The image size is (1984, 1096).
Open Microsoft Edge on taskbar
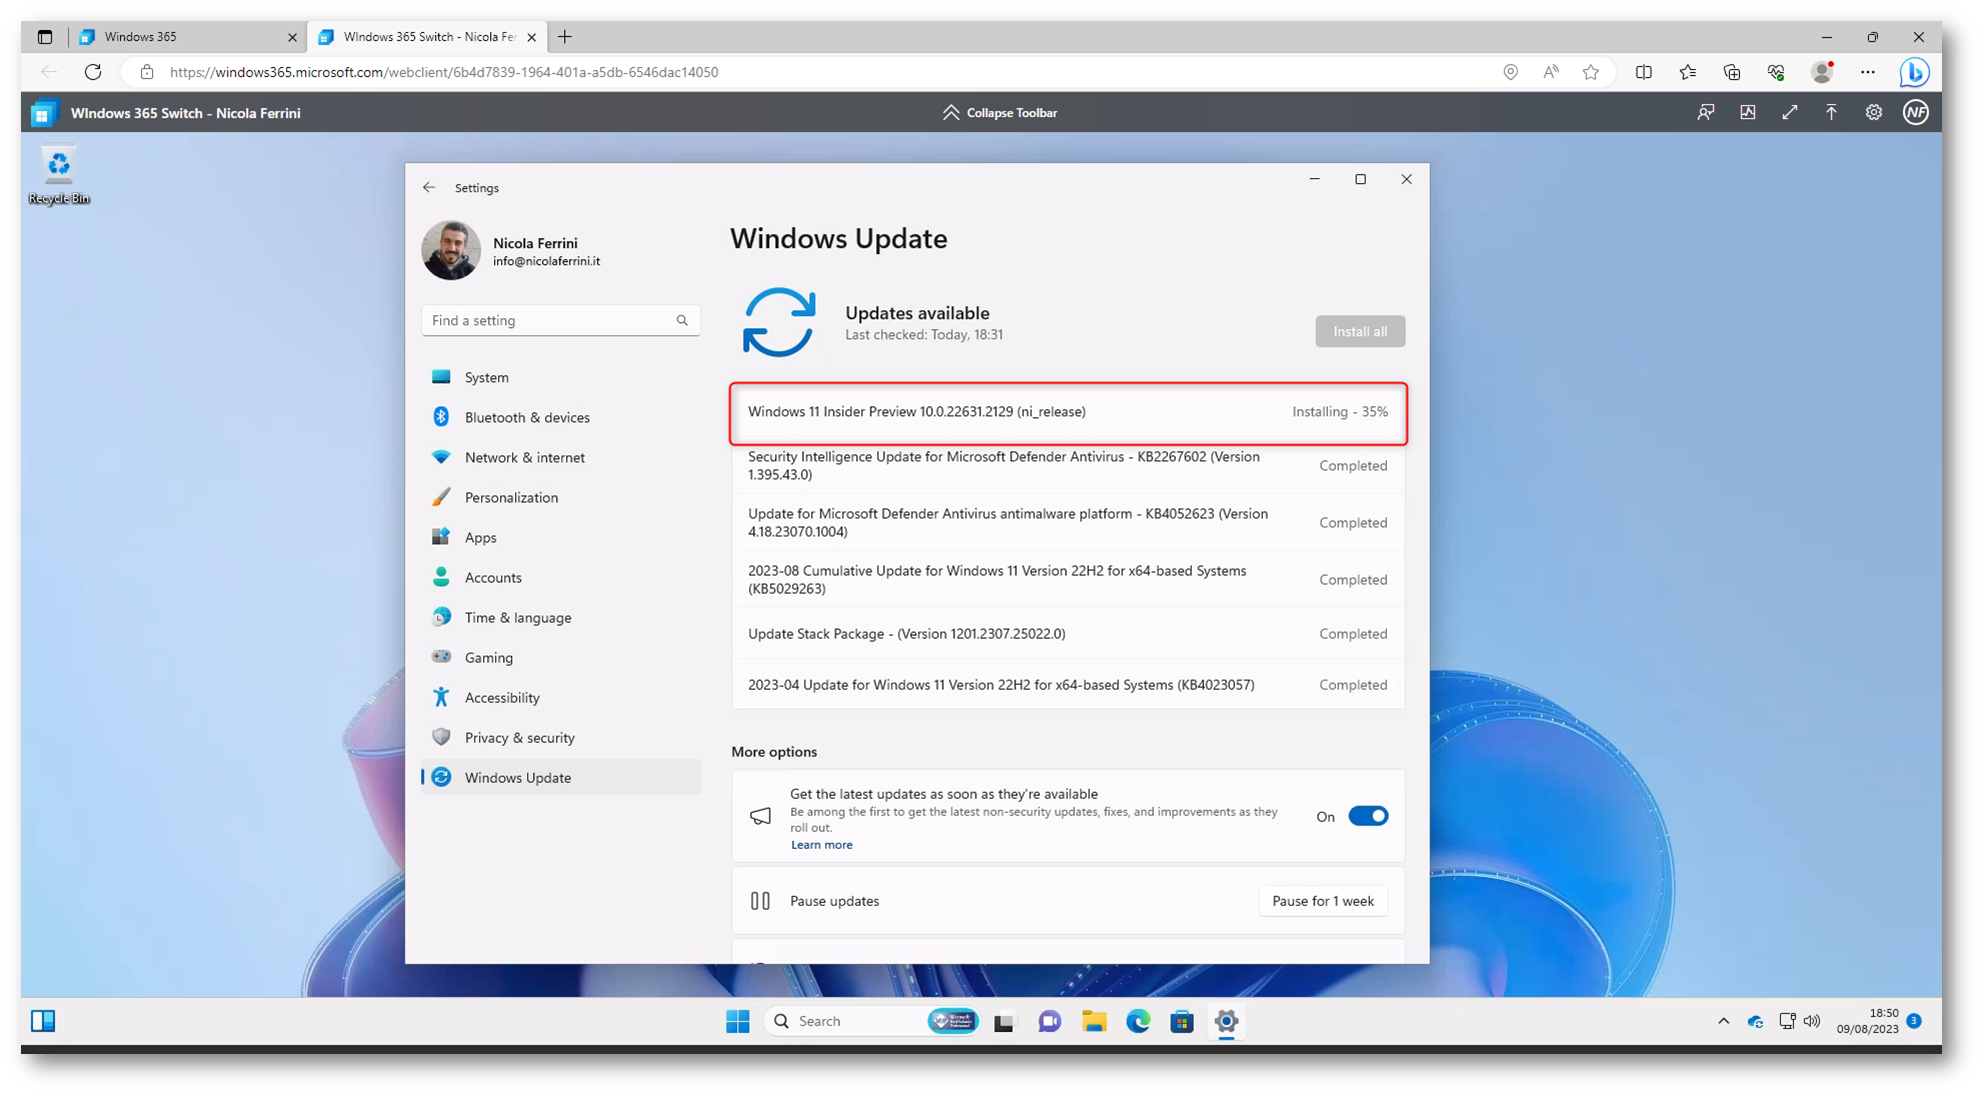pyautogui.click(x=1138, y=1021)
